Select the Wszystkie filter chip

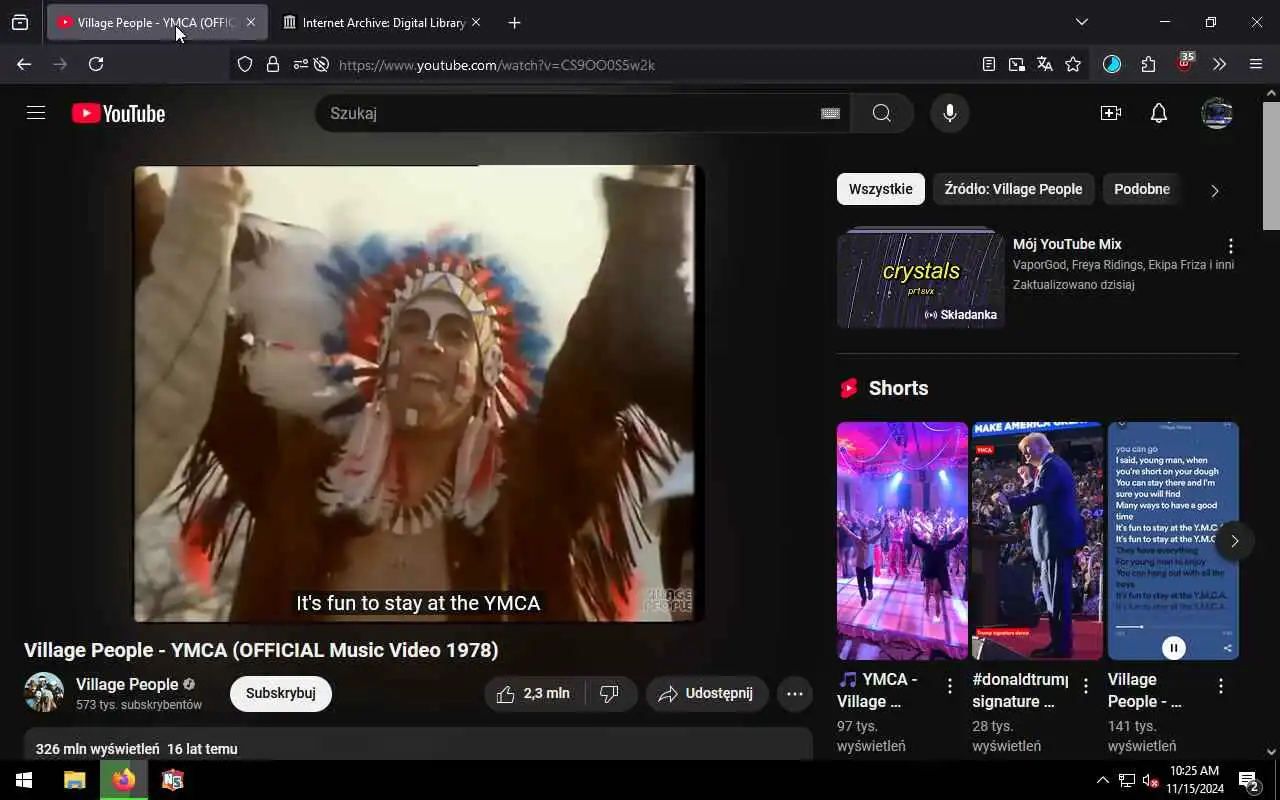[x=881, y=189]
